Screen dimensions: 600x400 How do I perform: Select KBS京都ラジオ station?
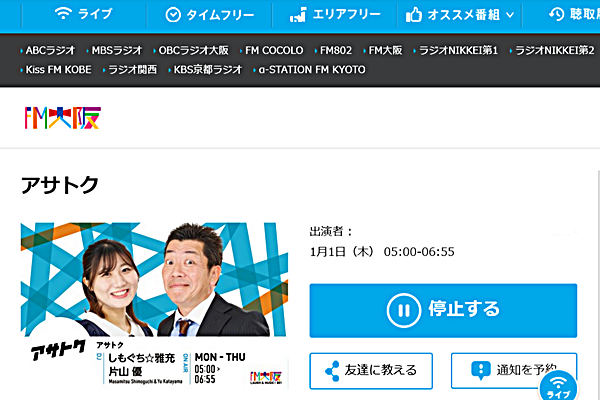206,70
